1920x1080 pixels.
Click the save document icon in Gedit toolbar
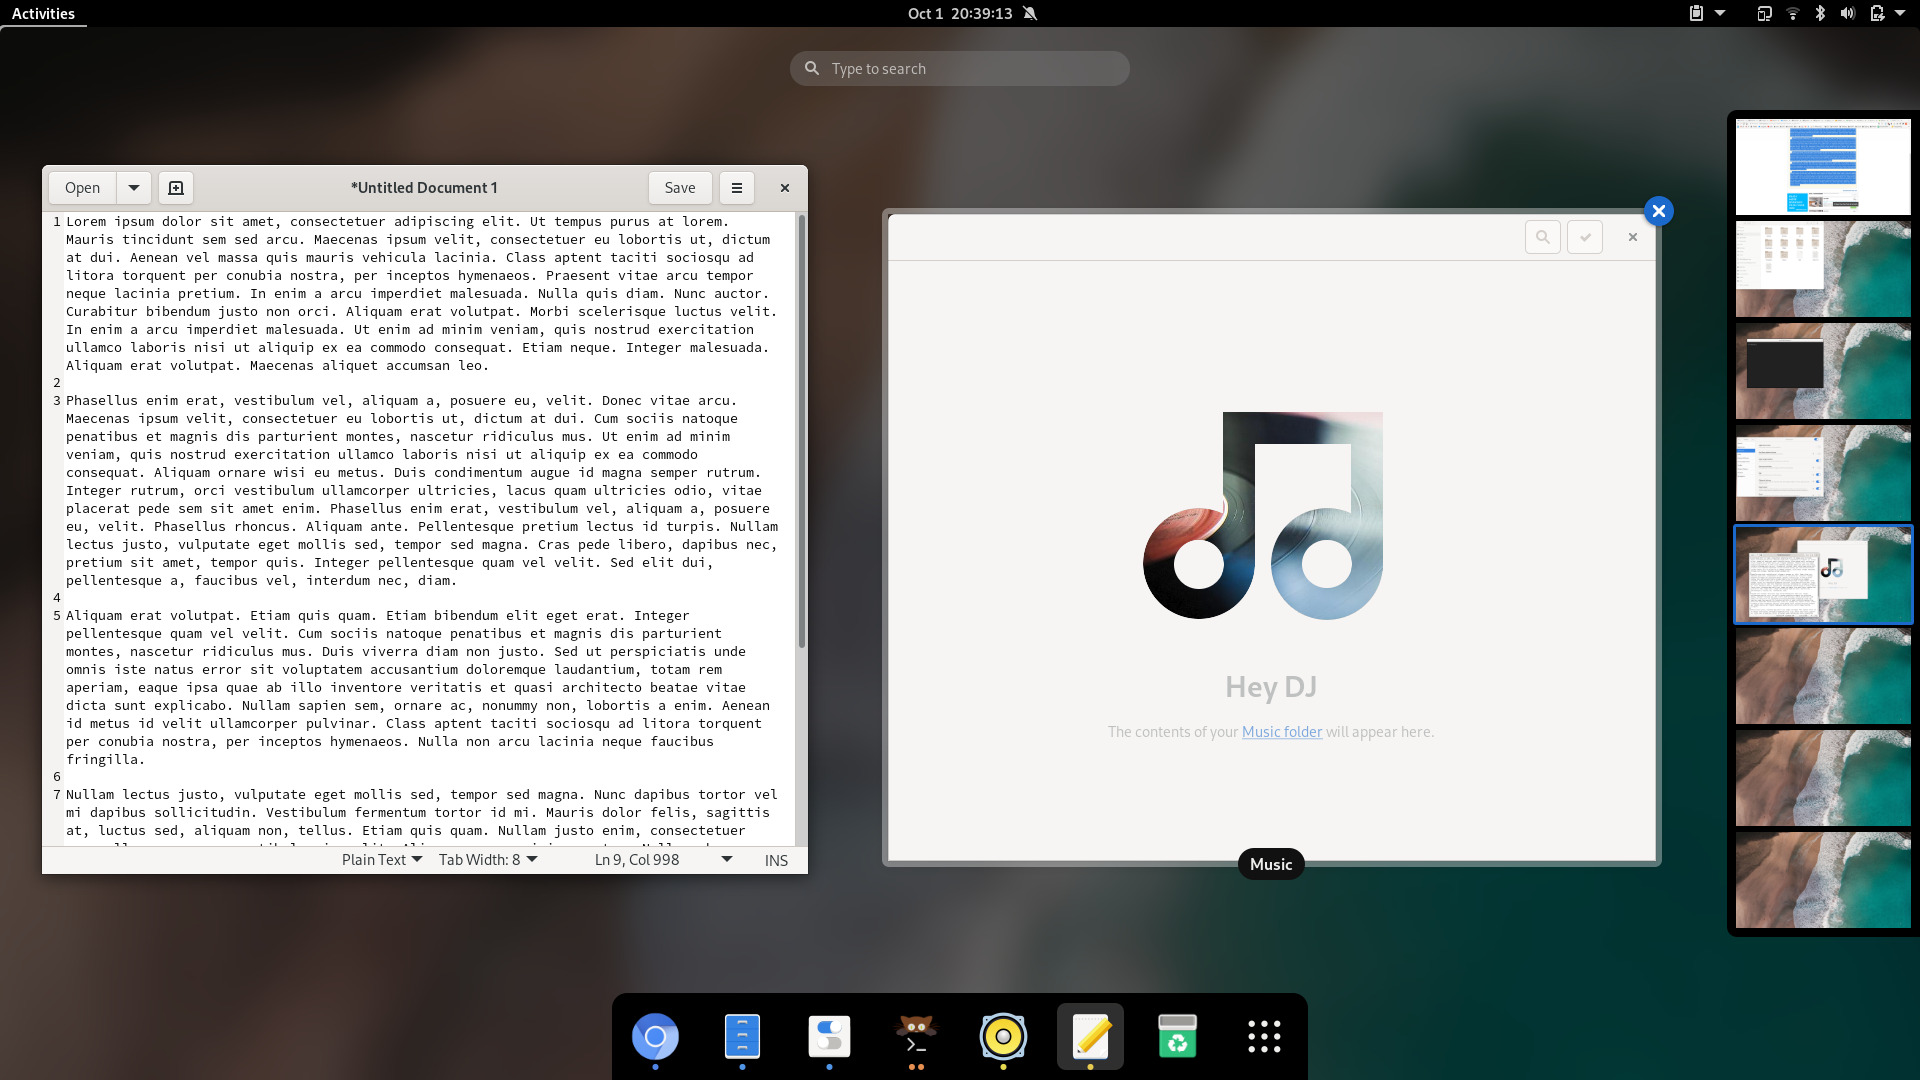coord(177,187)
